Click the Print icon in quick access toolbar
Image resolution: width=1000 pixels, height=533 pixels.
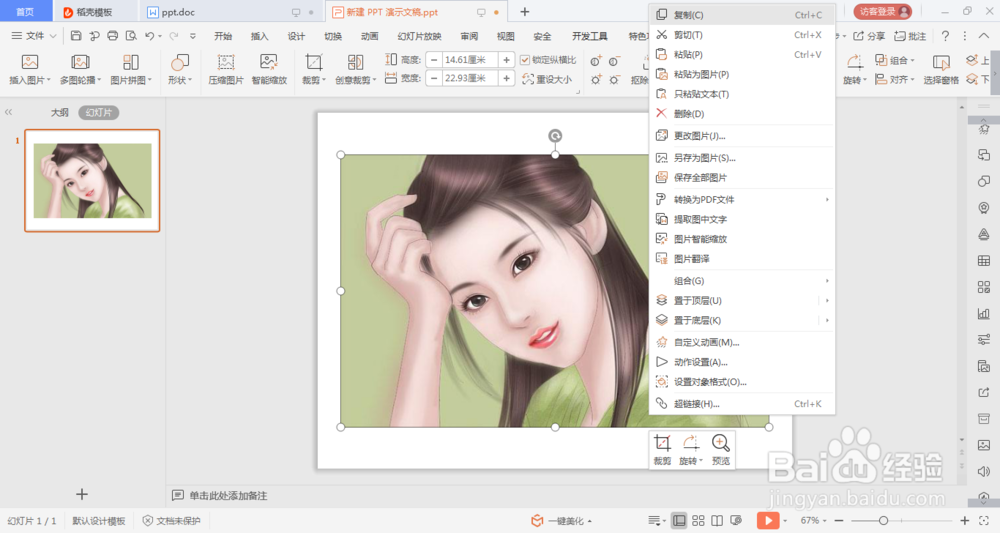113,36
